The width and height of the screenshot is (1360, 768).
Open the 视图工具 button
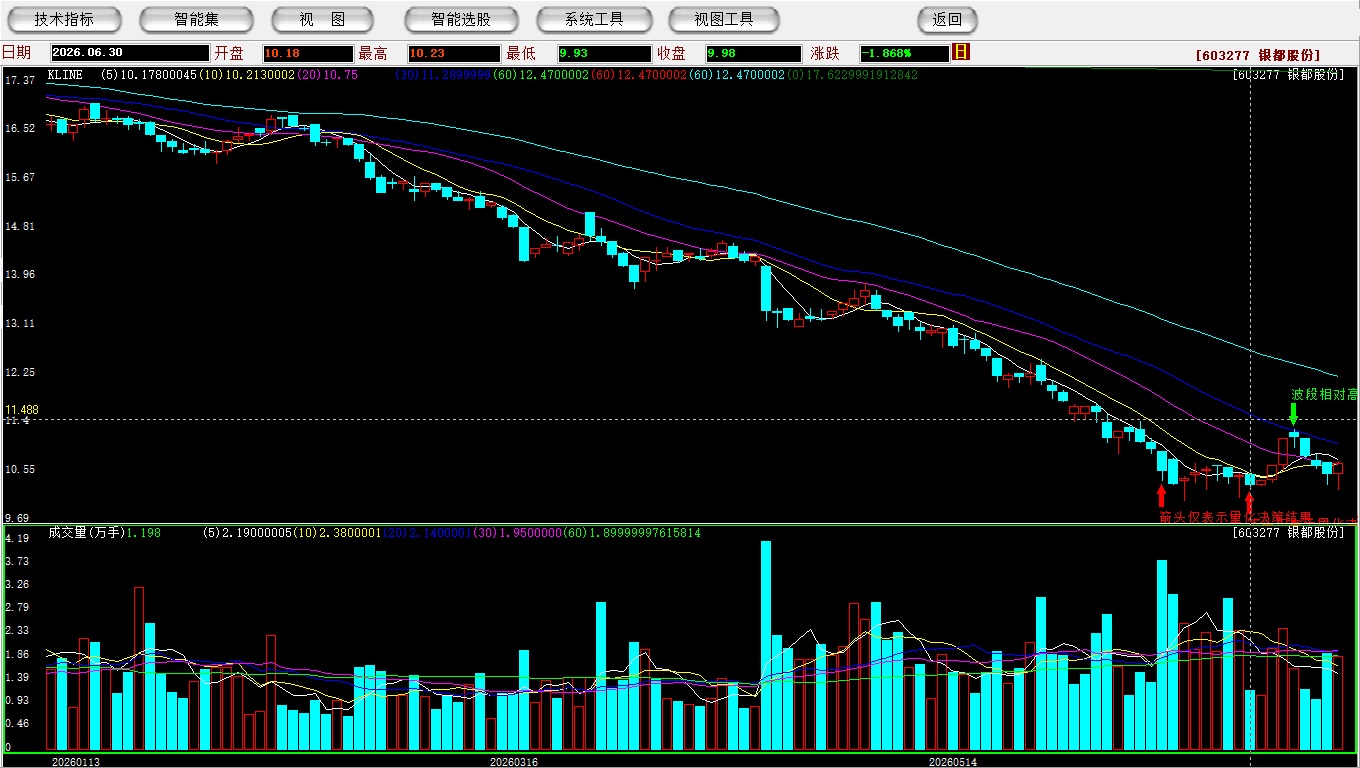coord(725,19)
